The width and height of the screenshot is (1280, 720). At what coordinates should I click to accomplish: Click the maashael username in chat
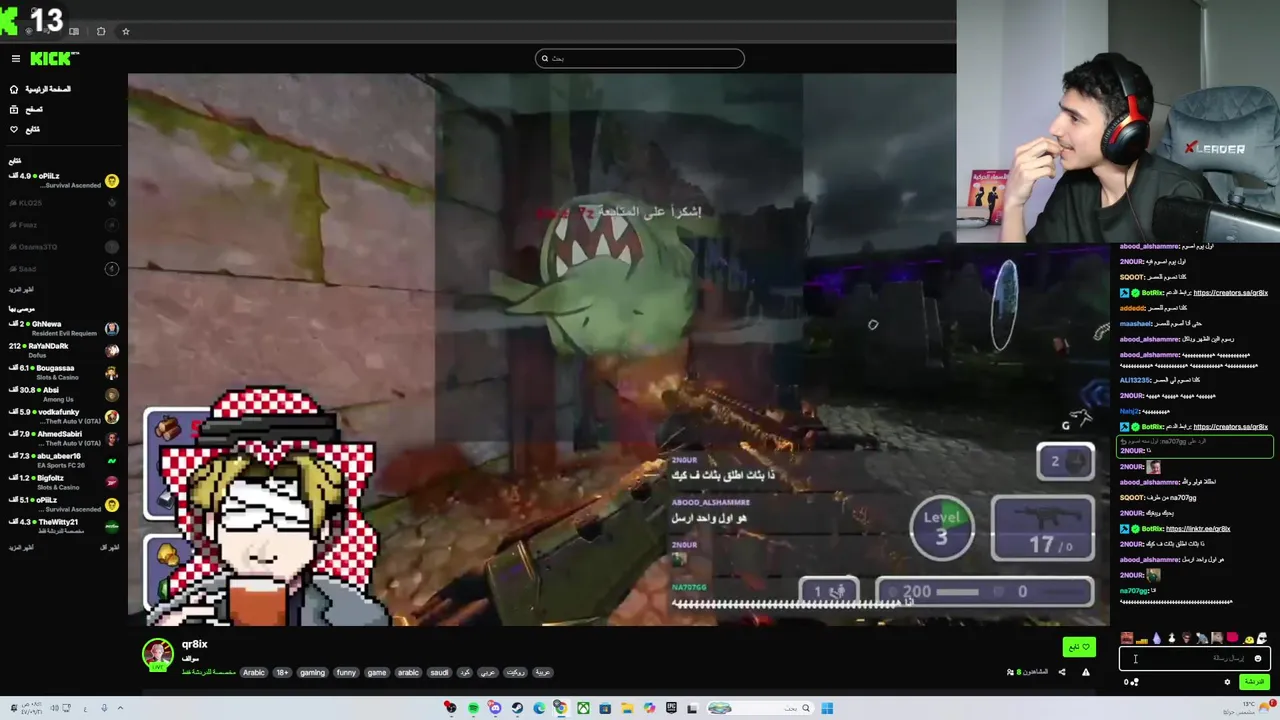click(1136, 323)
